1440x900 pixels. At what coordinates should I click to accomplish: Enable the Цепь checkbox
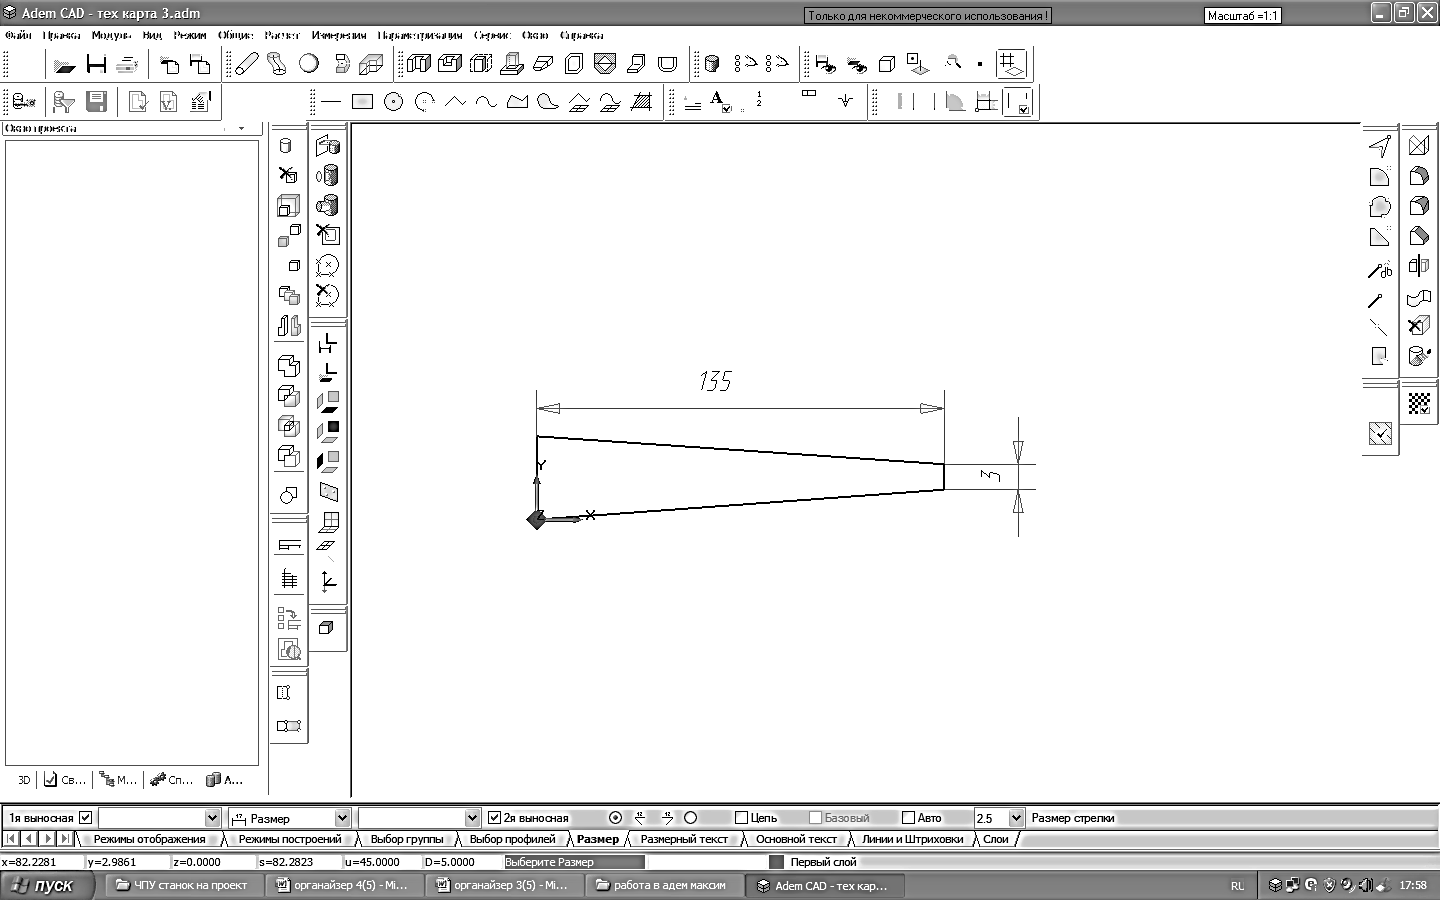(x=741, y=818)
